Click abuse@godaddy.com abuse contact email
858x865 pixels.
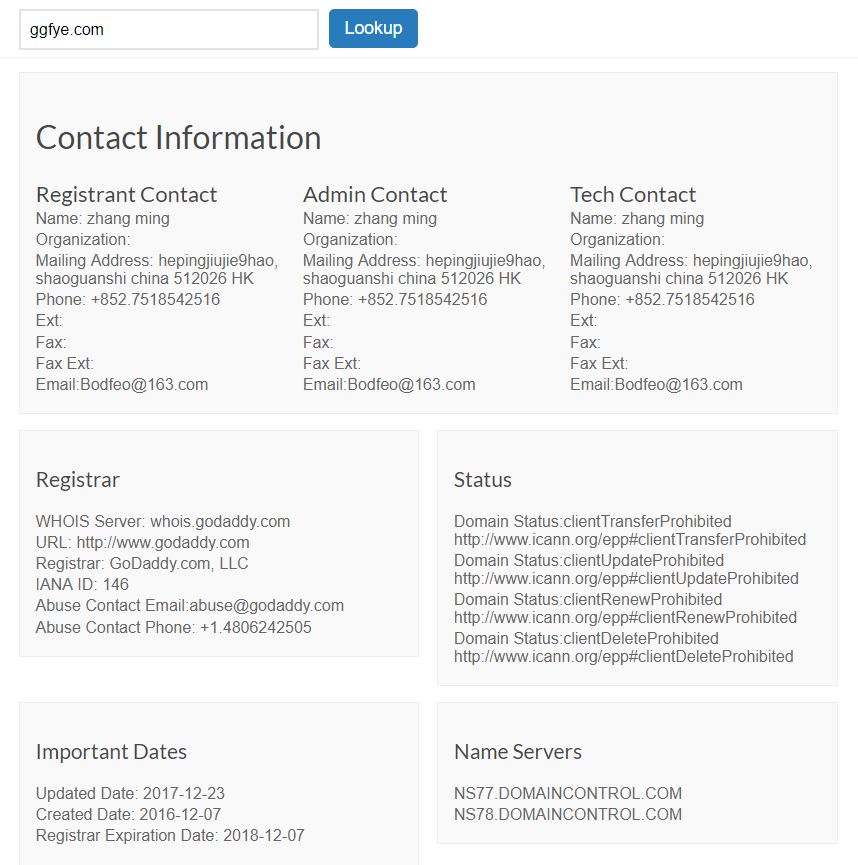[x=267, y=606]
